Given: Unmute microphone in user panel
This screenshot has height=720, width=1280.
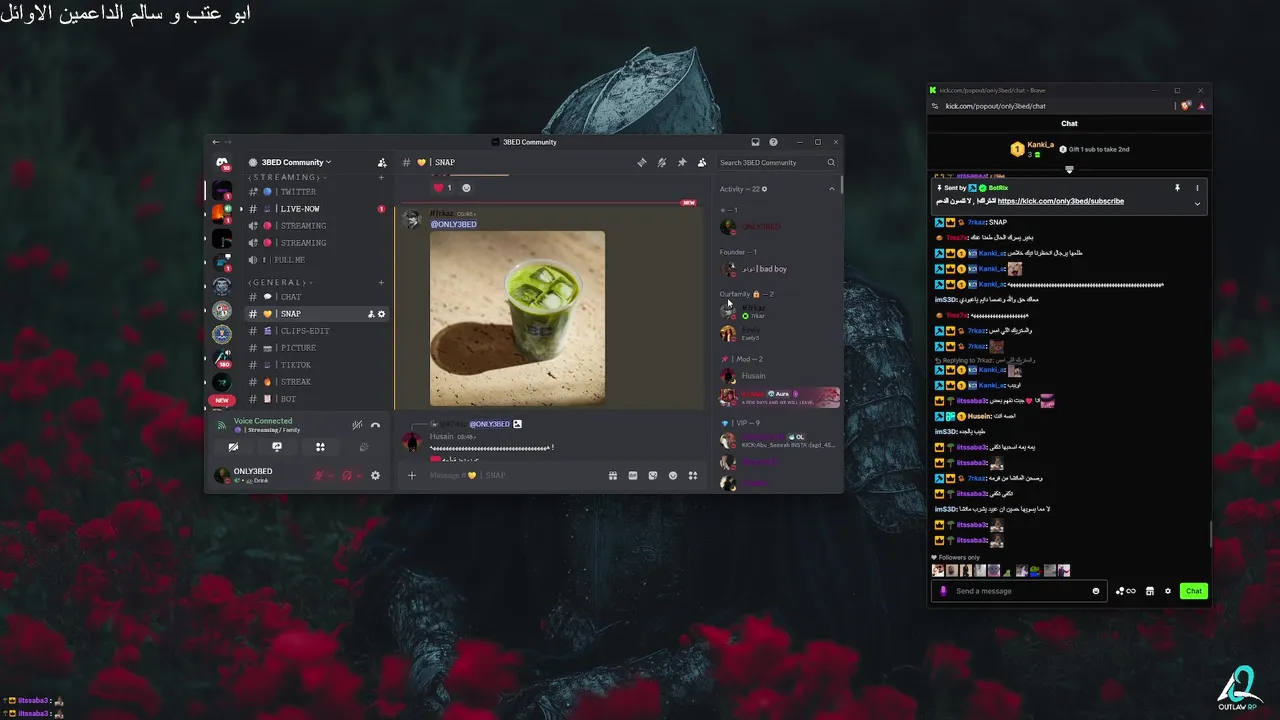Looking at the screenshot, I should click(319, 476).
